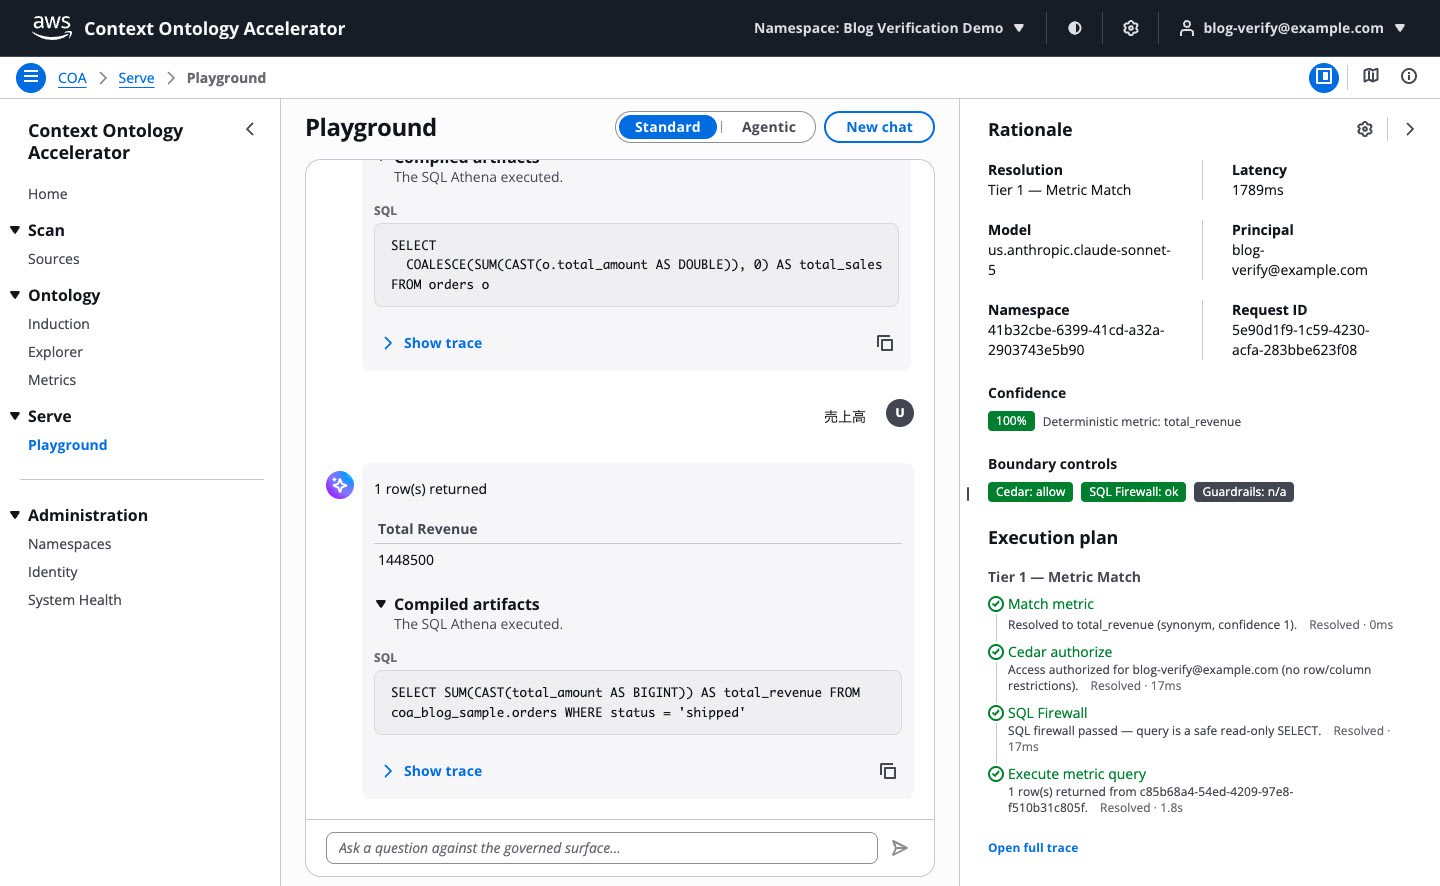Click the Execute metric query step link

pyautogui.click(x=1077, y=774)
